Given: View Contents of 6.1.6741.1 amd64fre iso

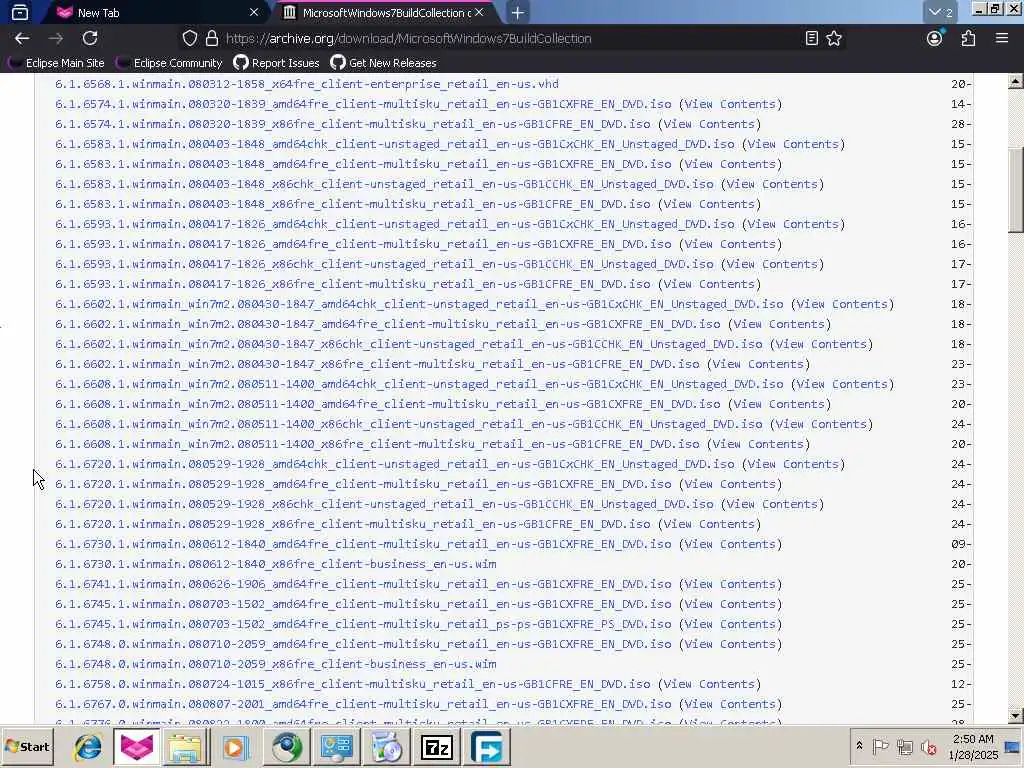Looking at the screenshot, I should pyautogui.click(x=731, y=584).
